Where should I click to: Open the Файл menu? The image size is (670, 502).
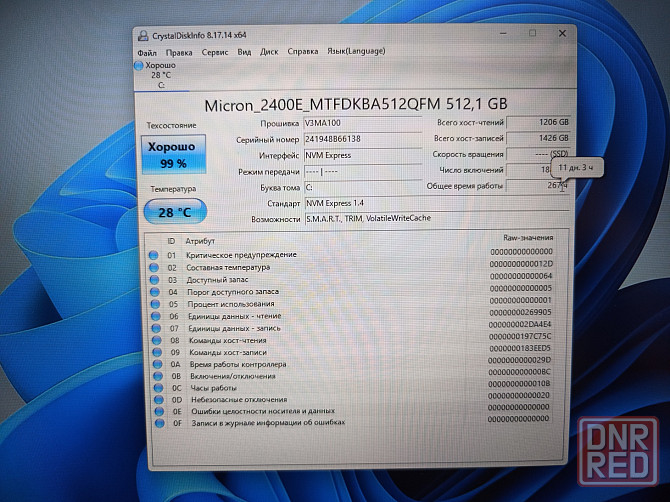(147, 53)
